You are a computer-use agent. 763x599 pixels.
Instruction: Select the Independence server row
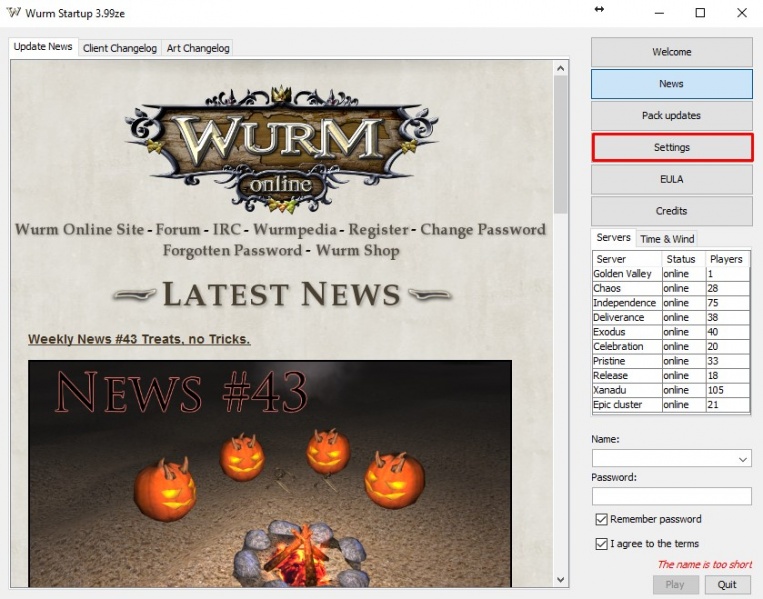[x=671, y=303]
